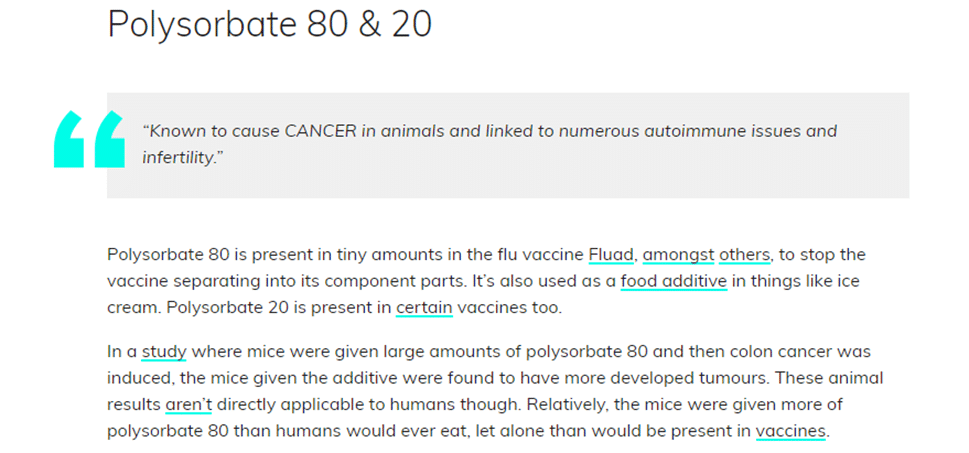969x453 pixels.
Task: Click the gray blockquote box background
Action: pos(508,145)
